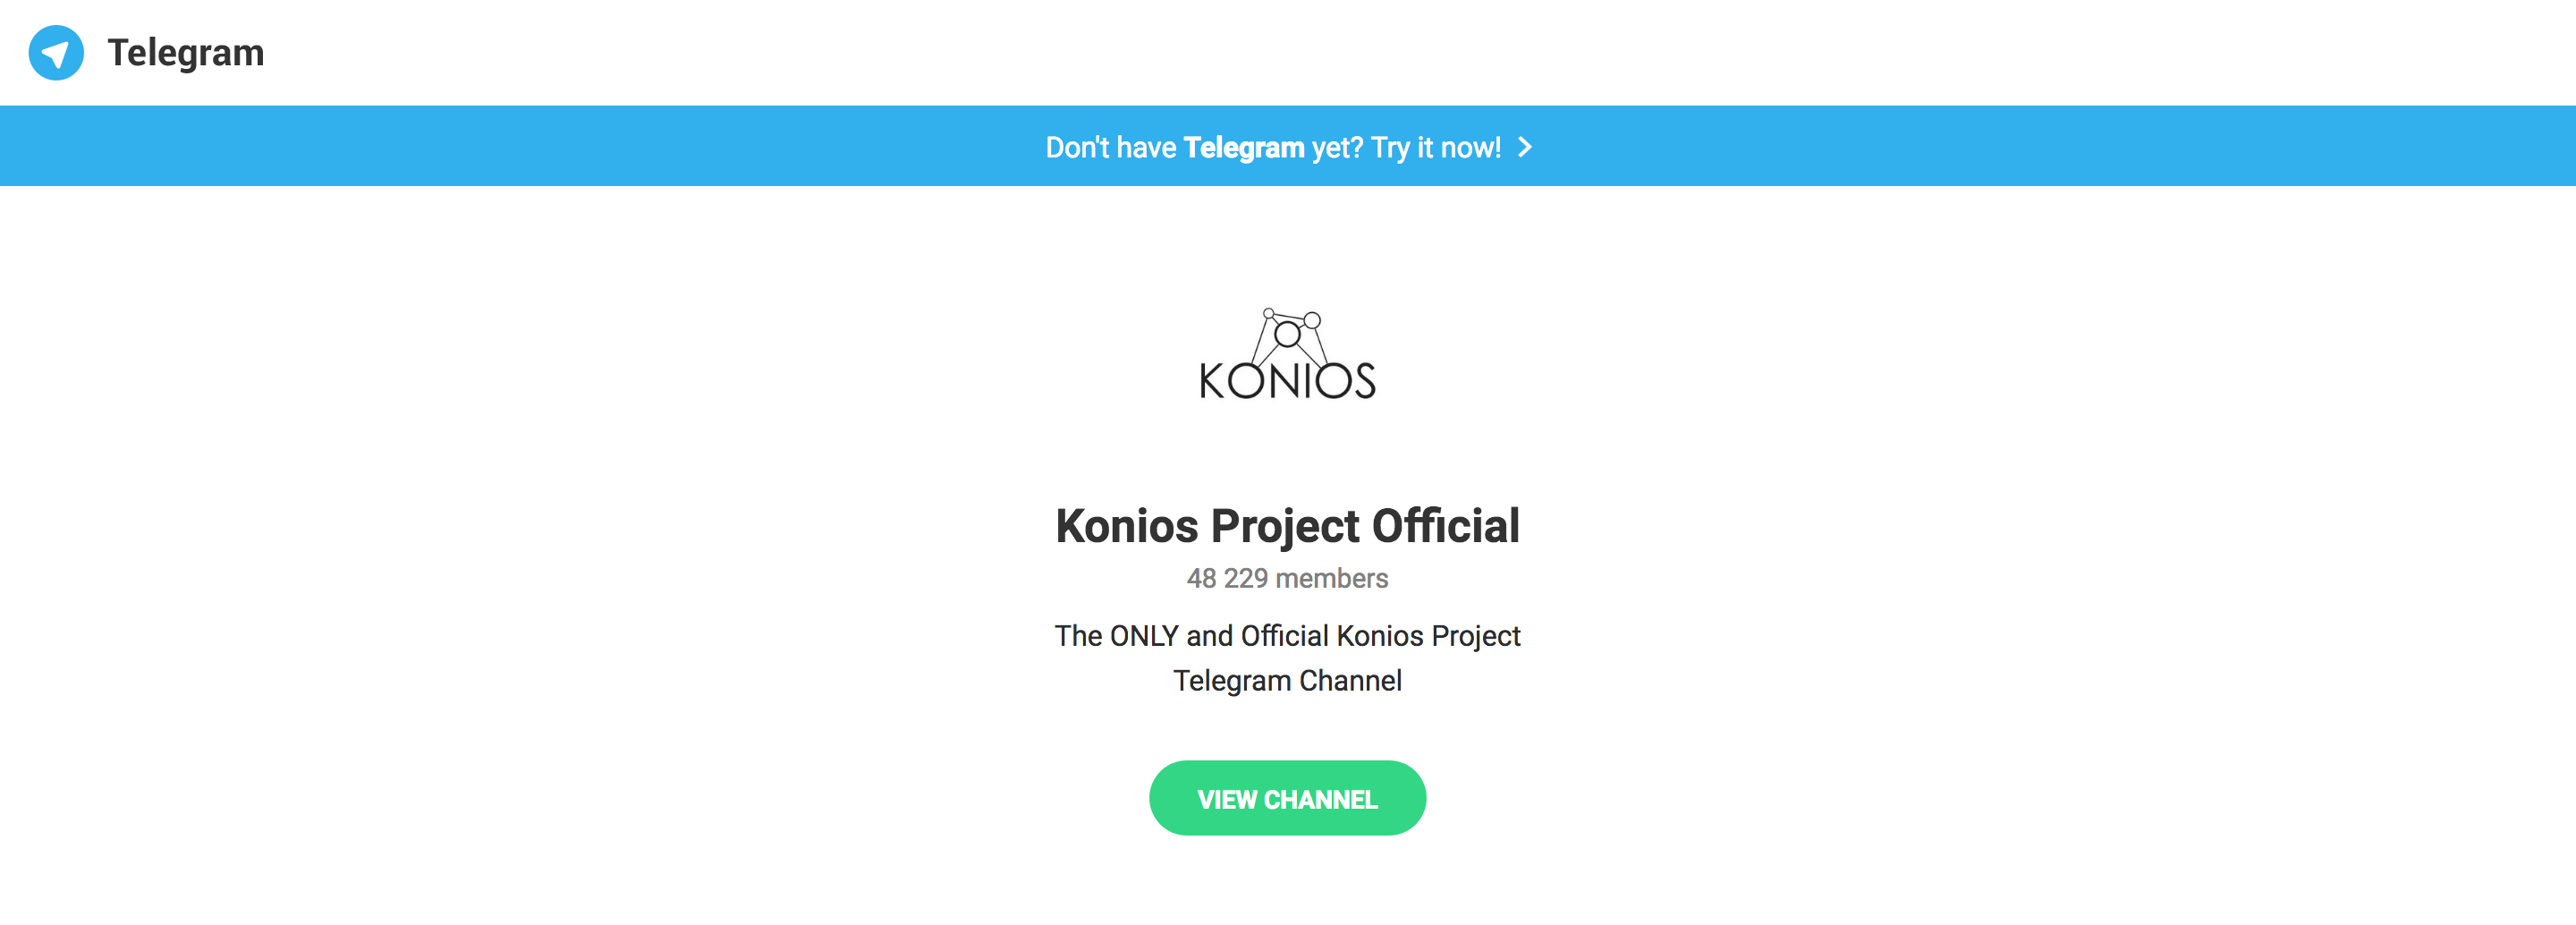Click the chevron arrow in the blue banner
Screen dimensions: 2576x925
(1525, 147)
